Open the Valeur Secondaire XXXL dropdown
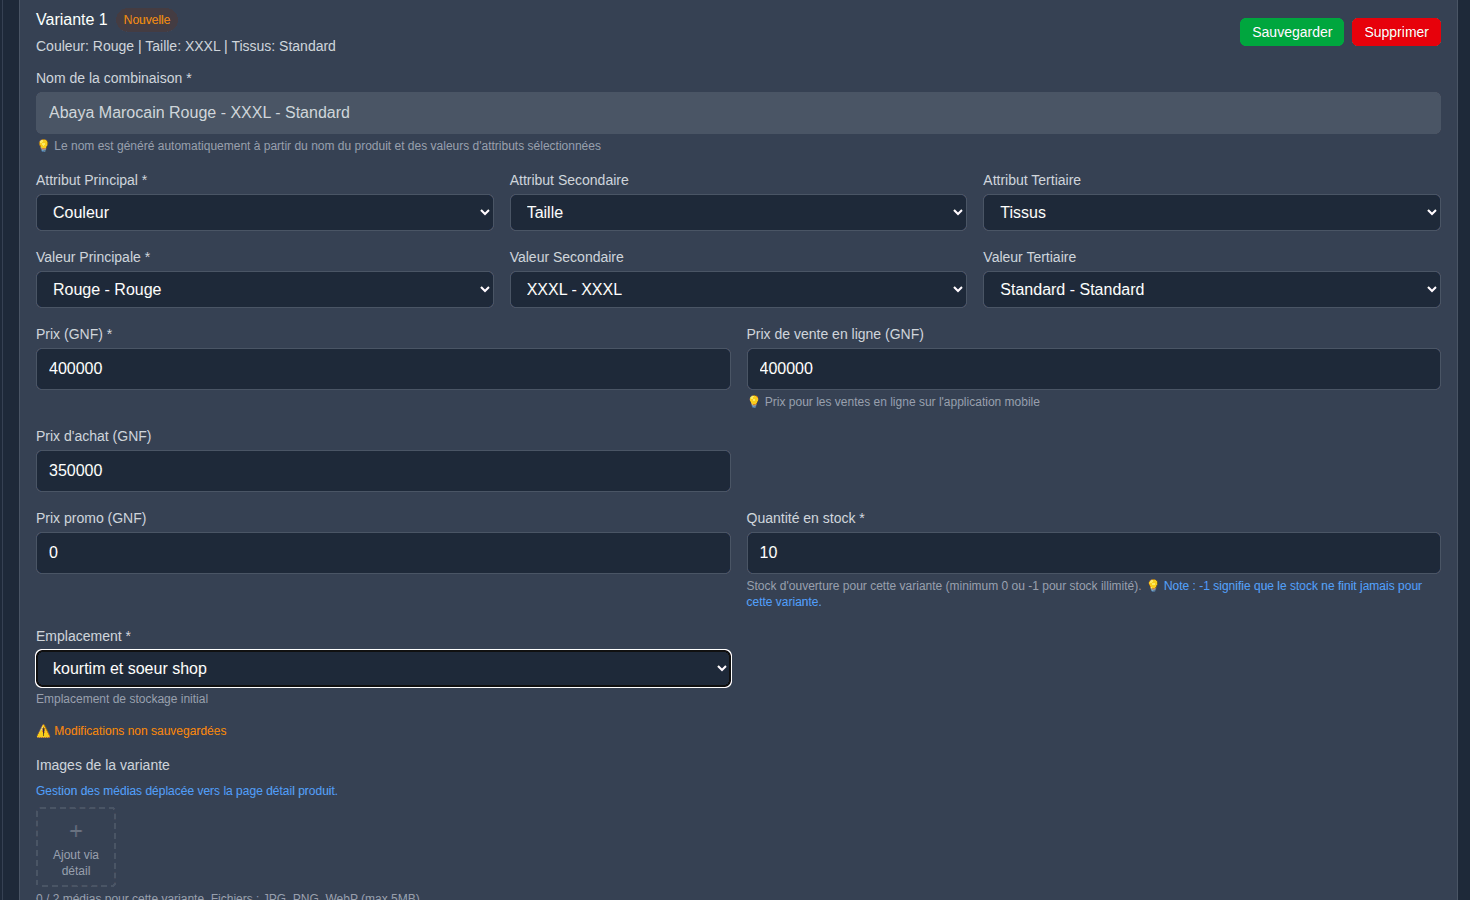The width and height of the screenshot is (1470, 900). click(x=737, y=290)
